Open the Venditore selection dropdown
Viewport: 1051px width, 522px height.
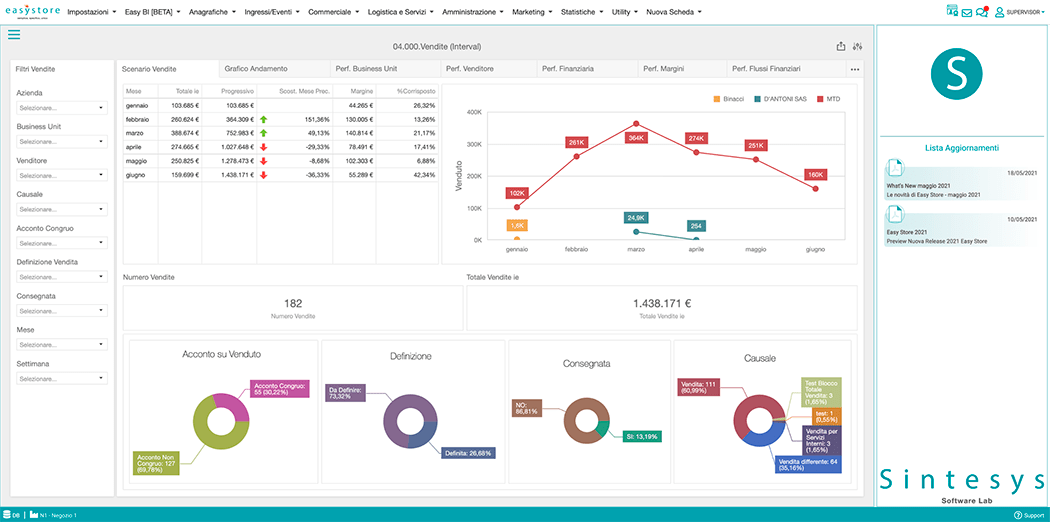[x=61, y=176]
